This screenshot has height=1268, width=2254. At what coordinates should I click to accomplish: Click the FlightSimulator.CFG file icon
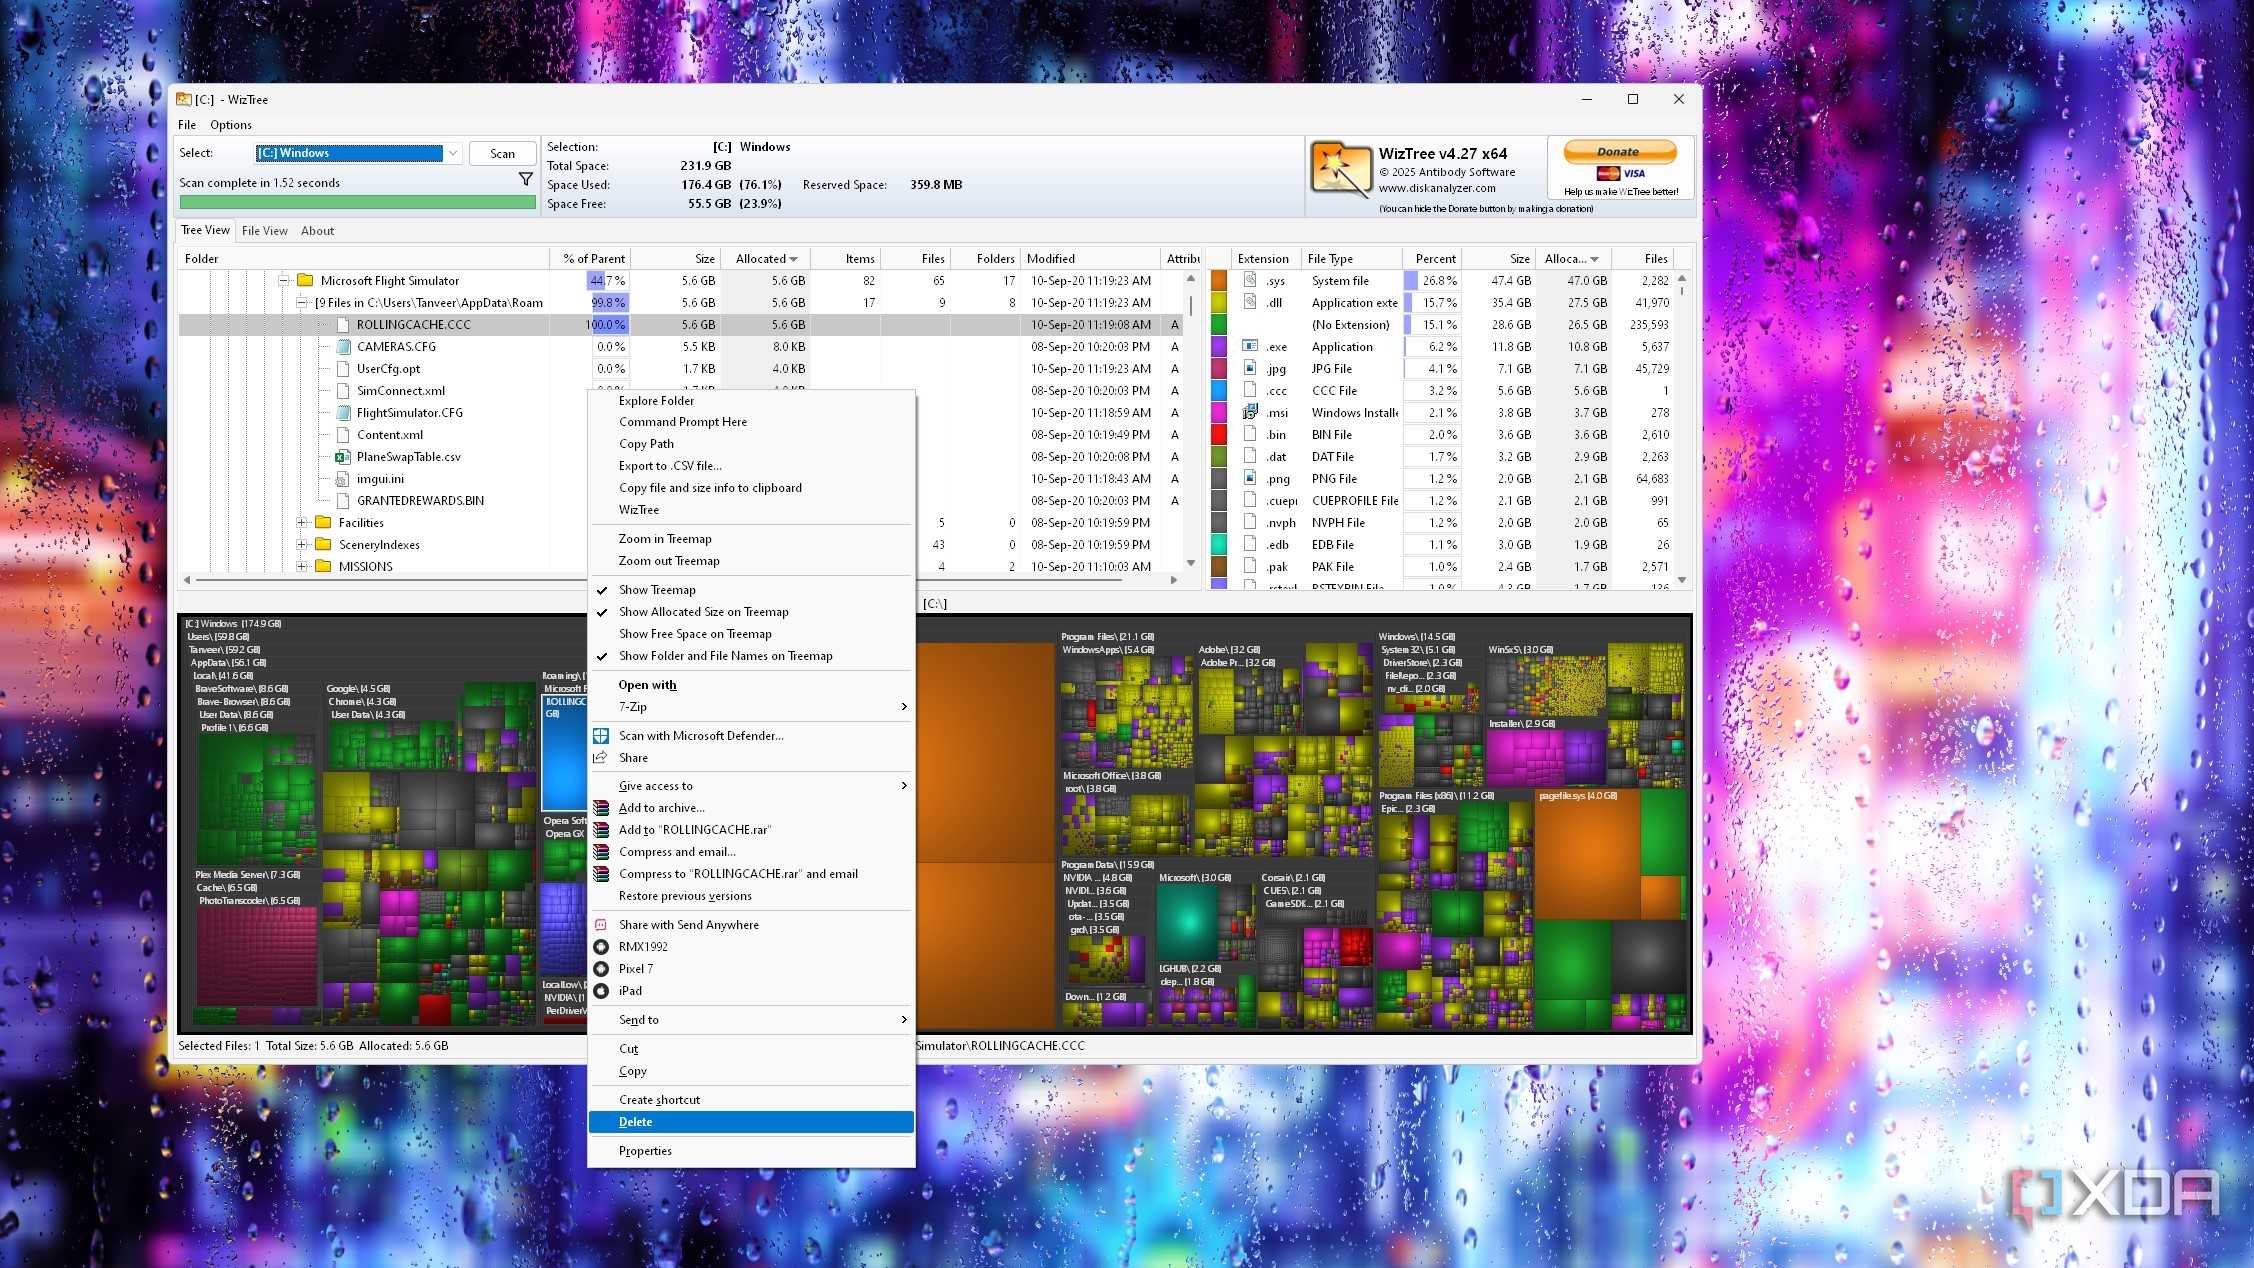click(344, 413)
